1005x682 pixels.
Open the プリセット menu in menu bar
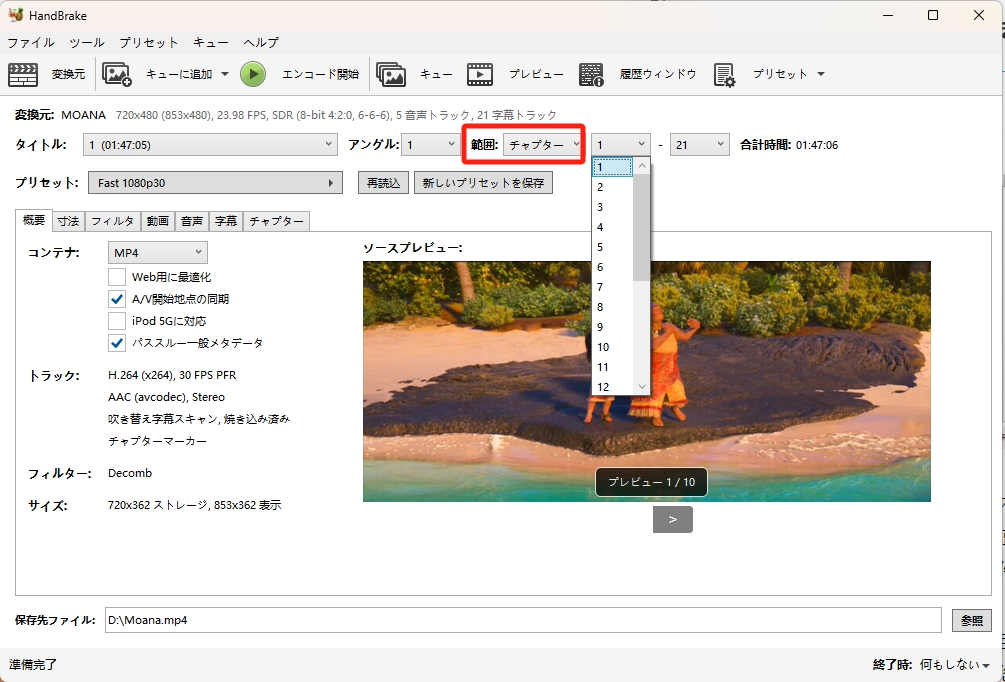(149, 42)
